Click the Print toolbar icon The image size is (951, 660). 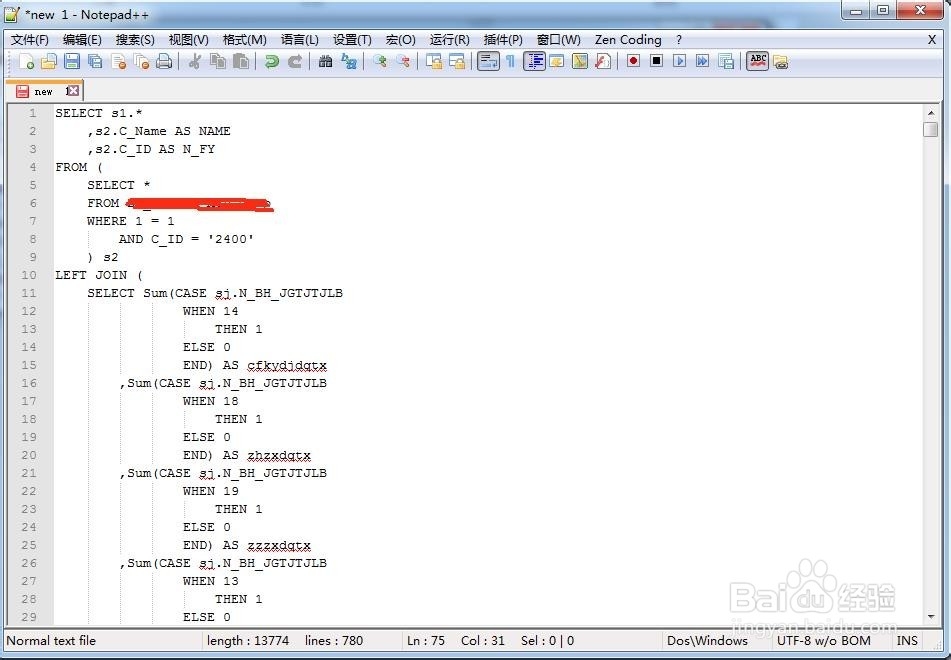point(163,61)
